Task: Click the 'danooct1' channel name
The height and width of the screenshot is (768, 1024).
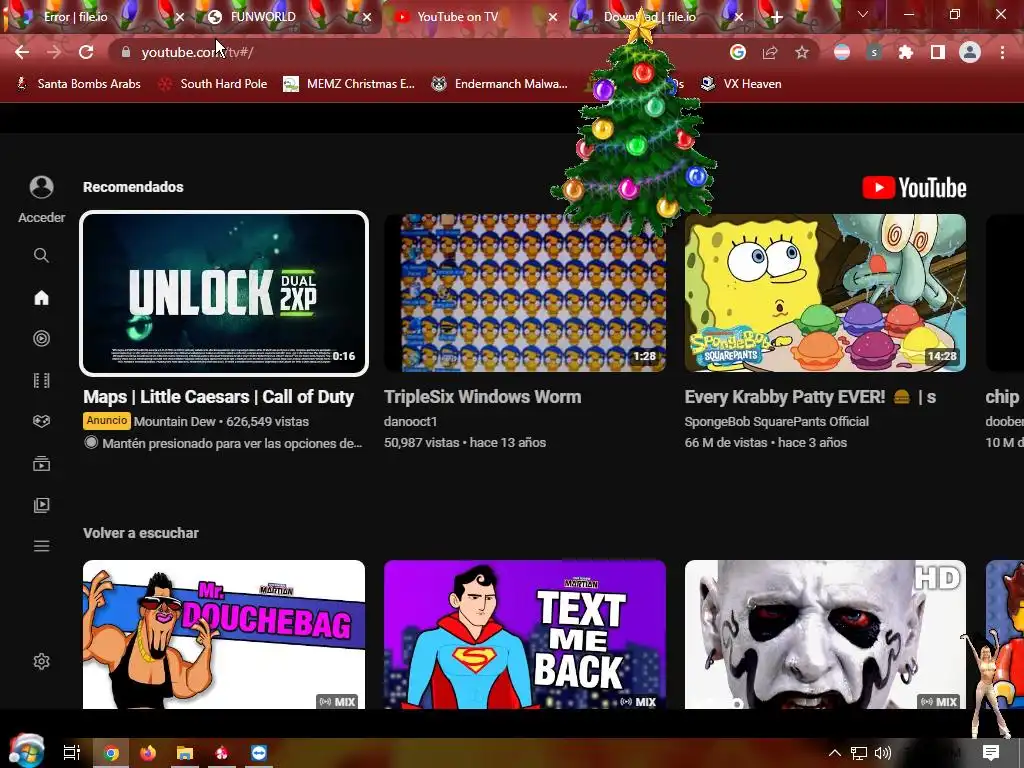Action: coord(411,421)
